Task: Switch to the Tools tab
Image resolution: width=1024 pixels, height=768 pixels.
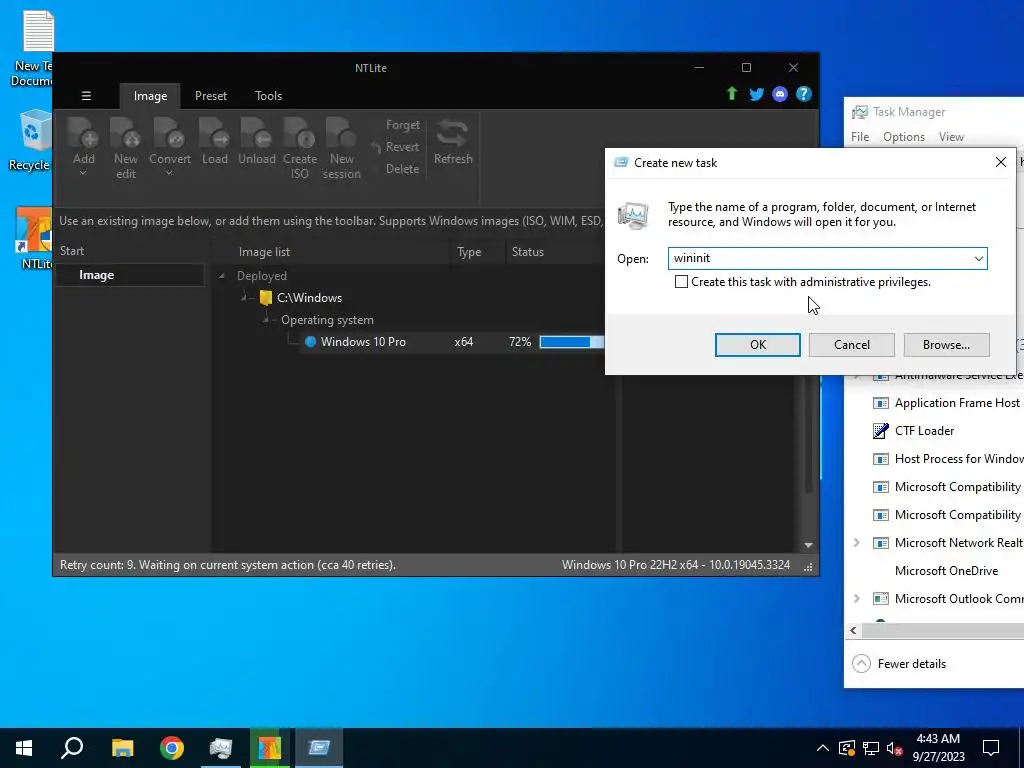Action: (268, 96)
